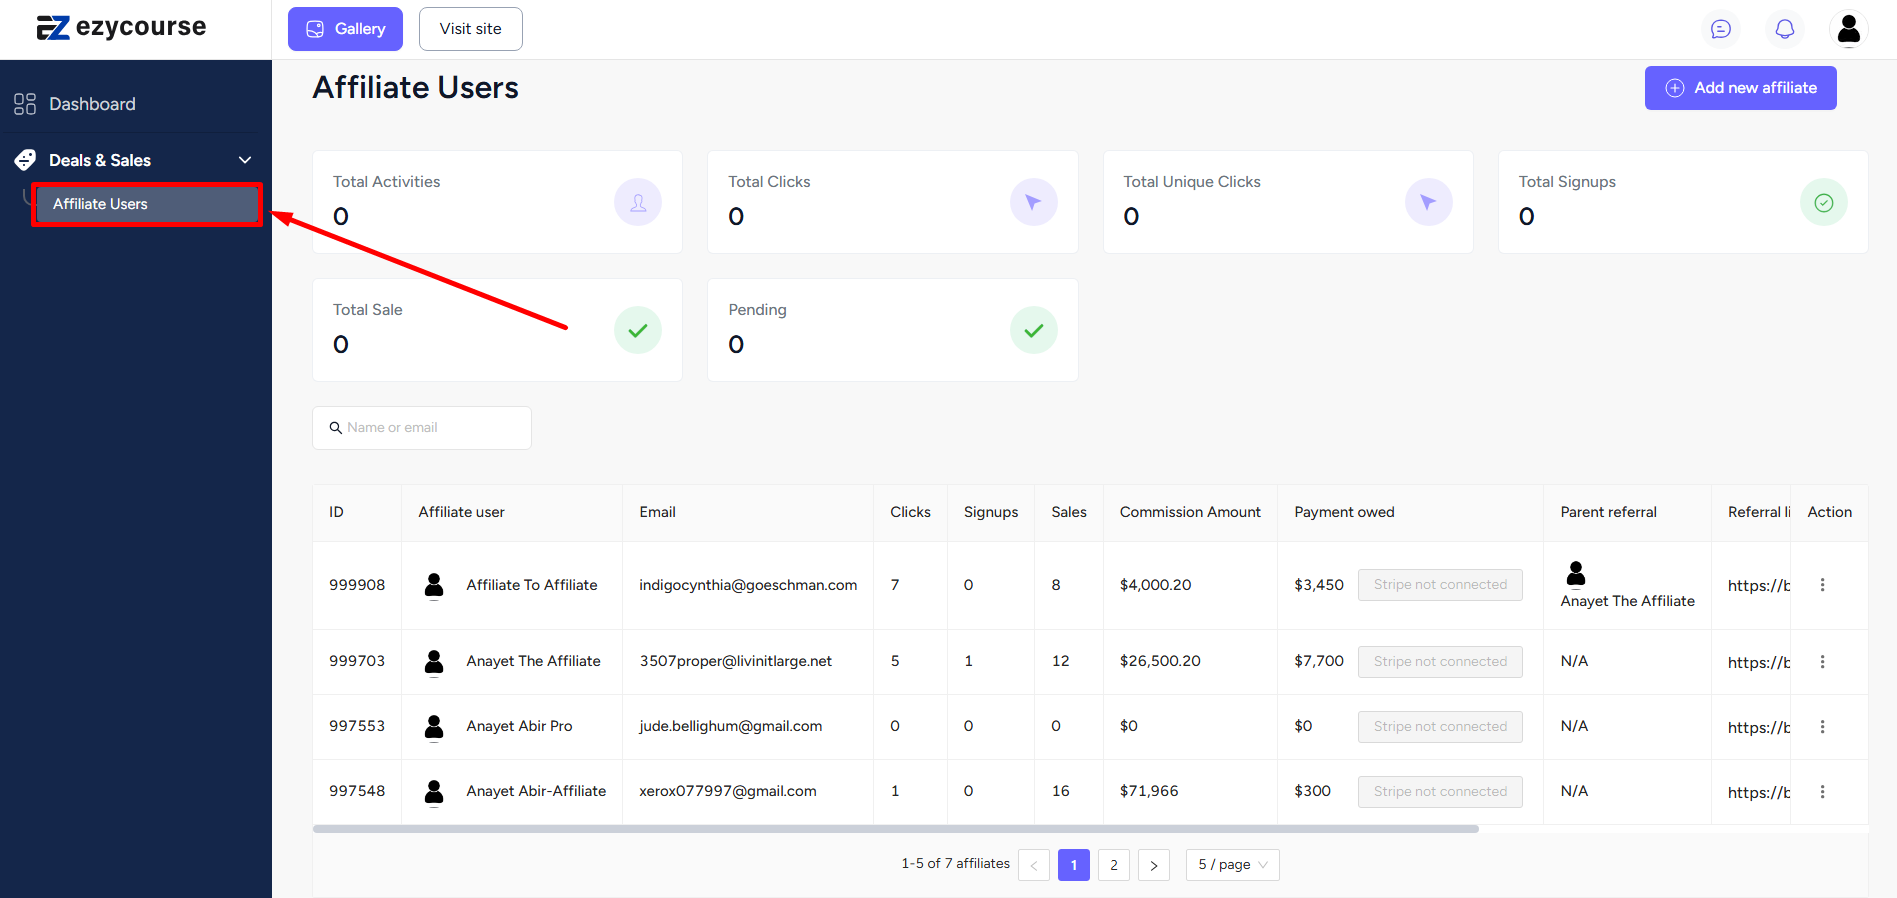Viewport: 1897px width, 898px height.
Task: Click Stripe not connected for $0 payment row
Action: pos(1440,727)
